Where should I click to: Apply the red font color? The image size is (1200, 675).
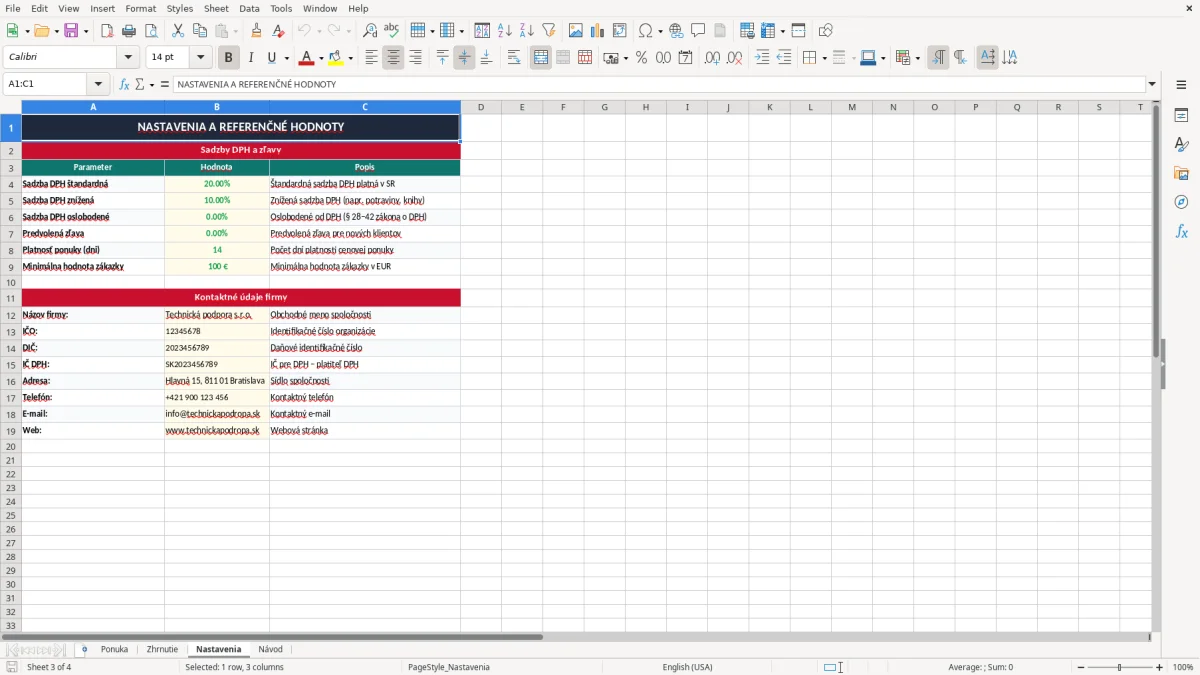[306, 58]
